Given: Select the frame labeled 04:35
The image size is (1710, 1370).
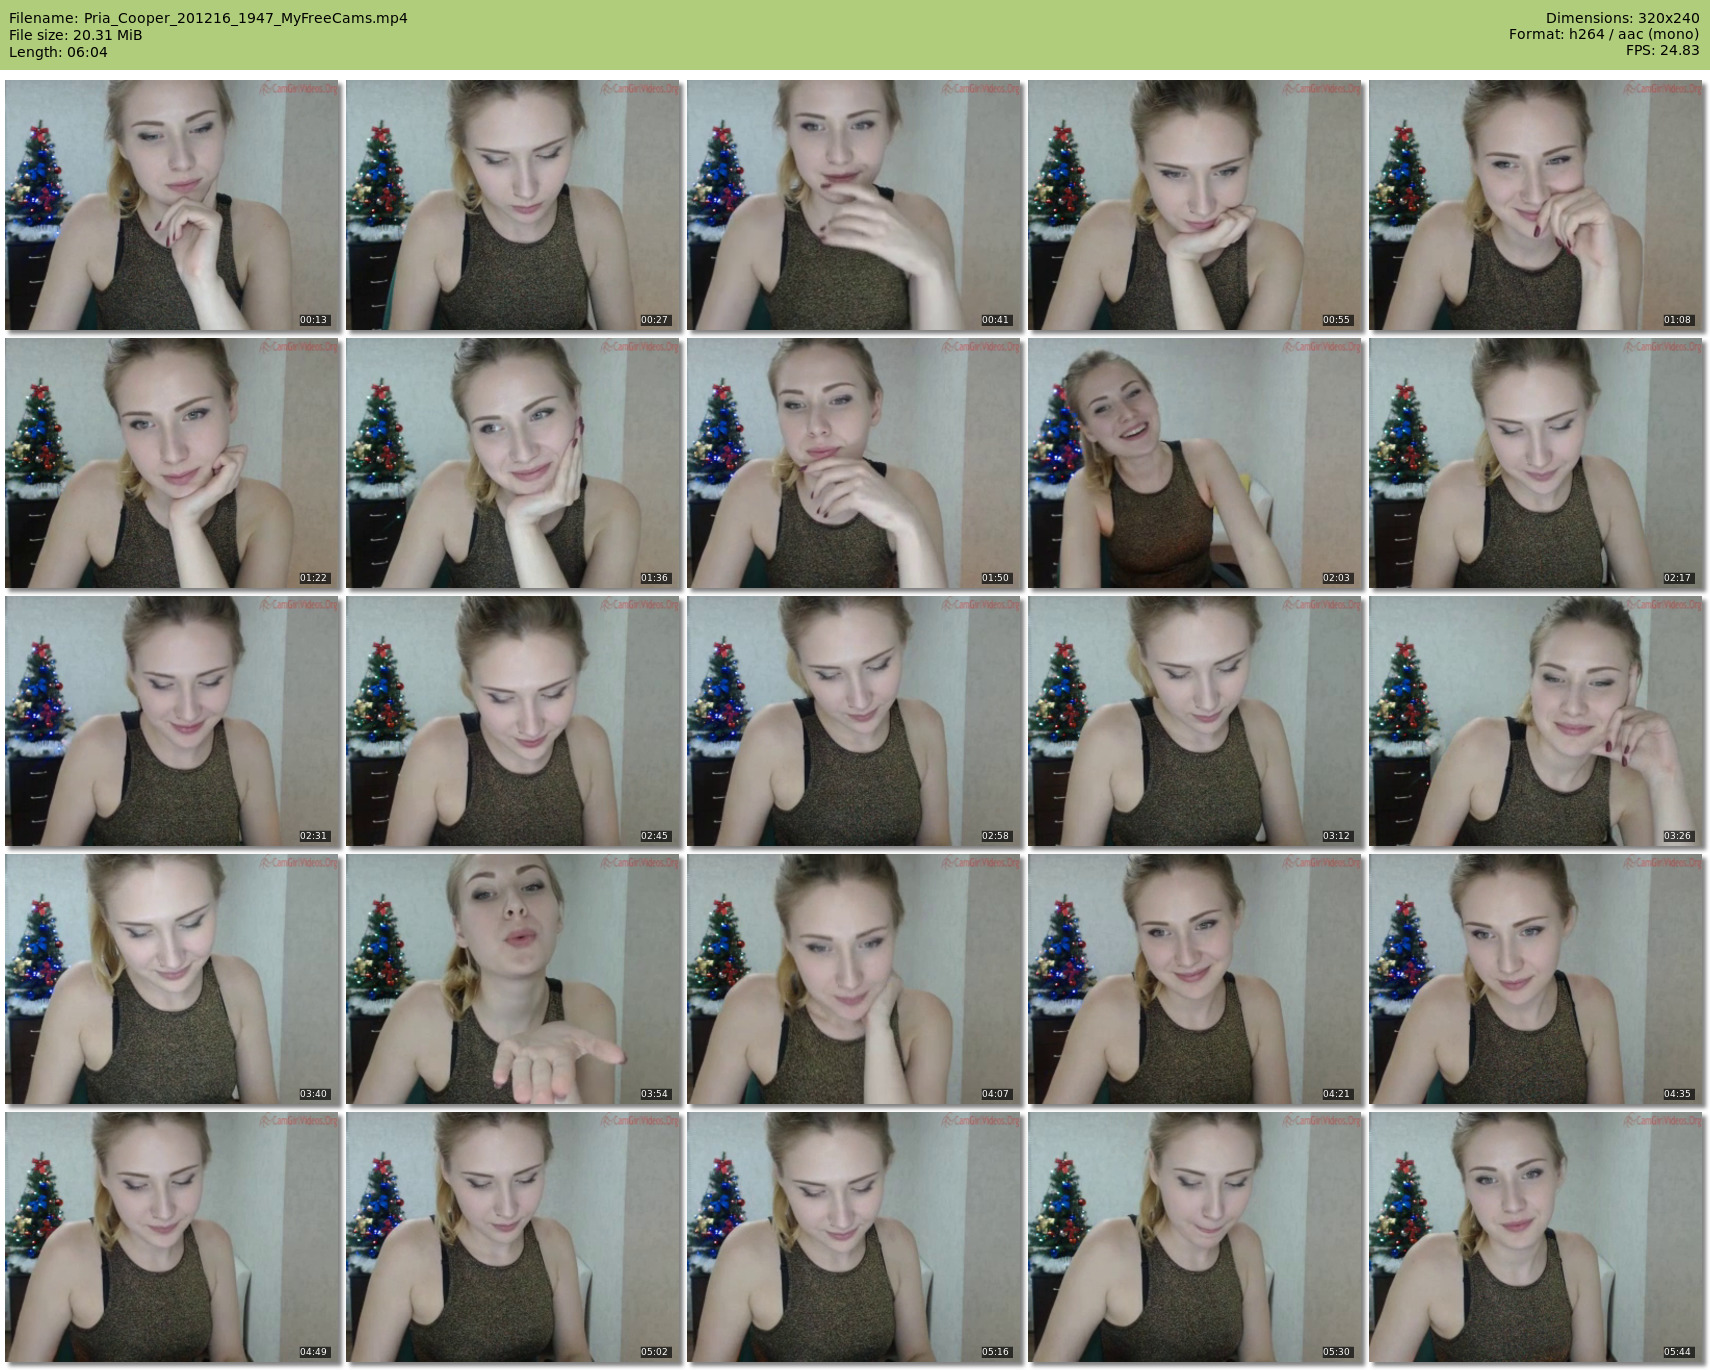Looking at the screenshot, I should pyautogui.click(x=1537, y=979).
